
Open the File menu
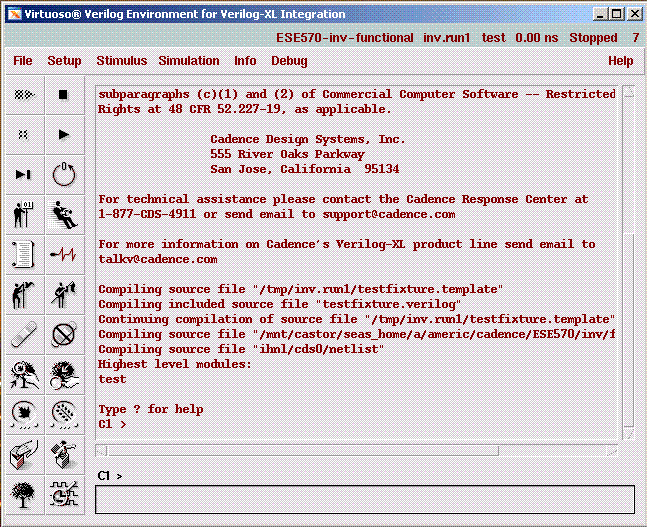point(23,61)
